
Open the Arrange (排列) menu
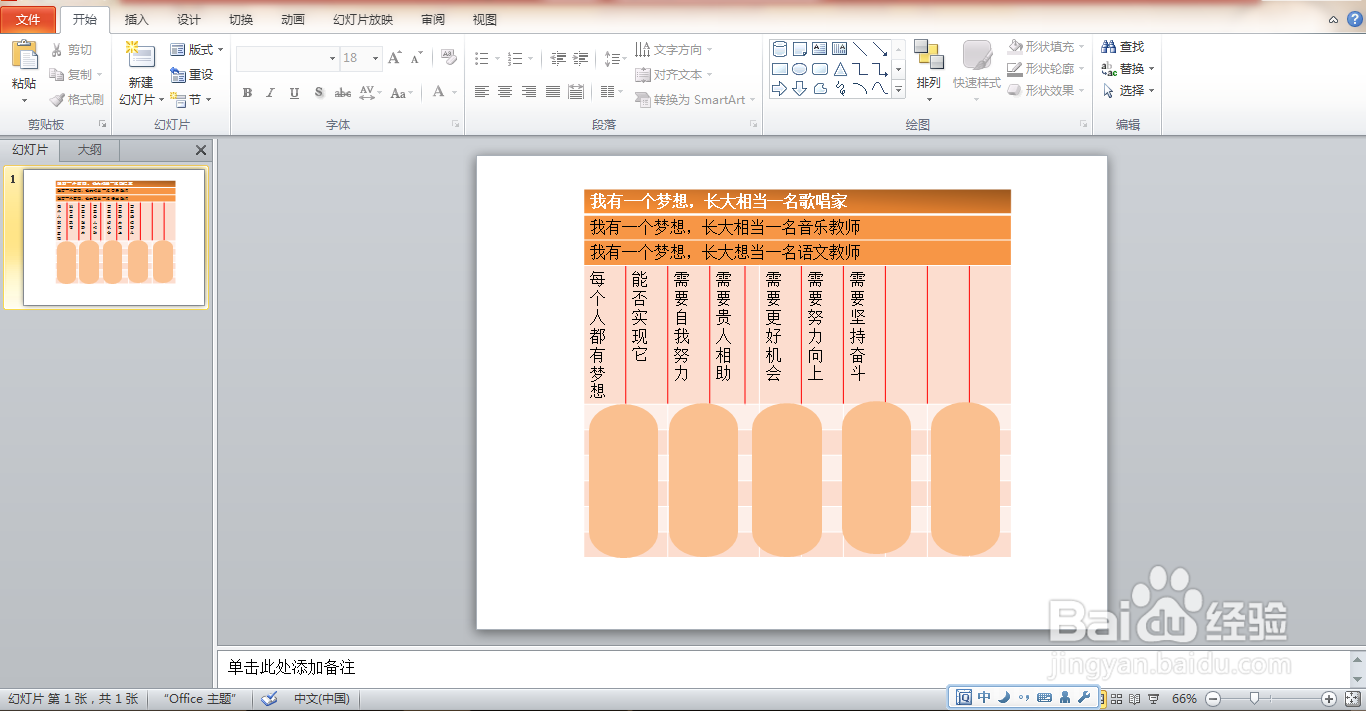point(929,70)
